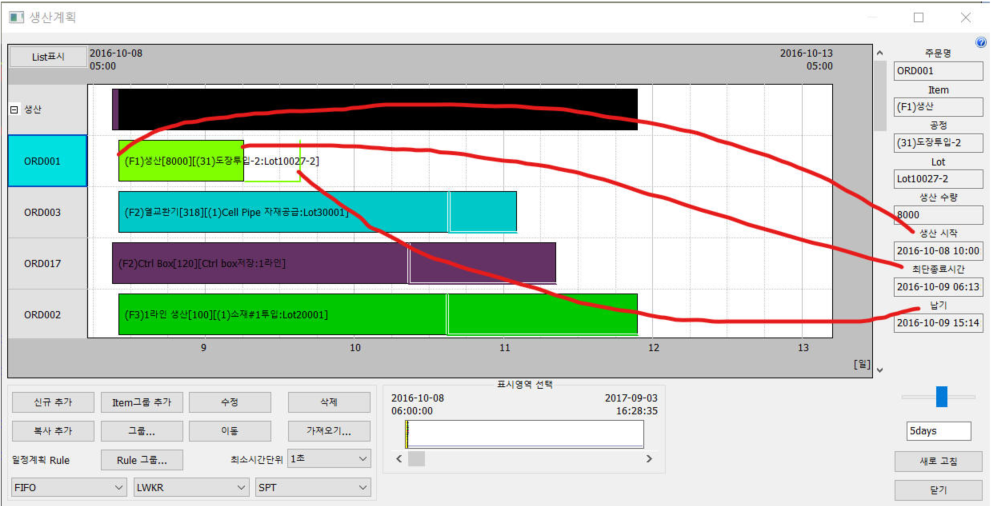This screenshot has height=507, width=992.
Task: Open the FIFO rule dropdown
Action: point(68,487)
